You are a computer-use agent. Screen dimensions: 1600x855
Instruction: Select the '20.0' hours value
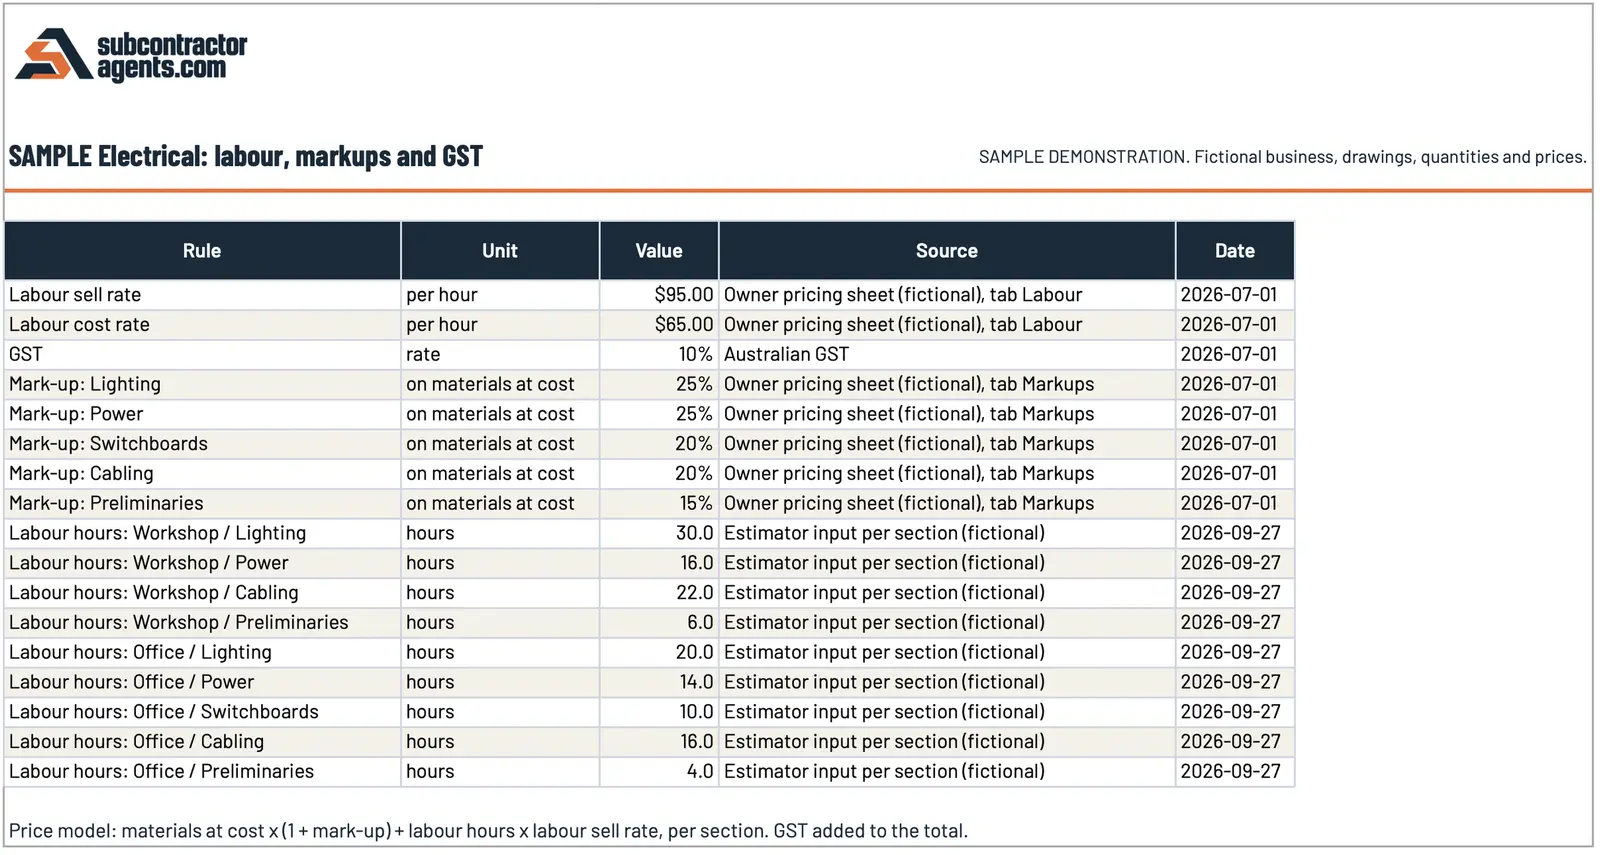click(659, 653)
